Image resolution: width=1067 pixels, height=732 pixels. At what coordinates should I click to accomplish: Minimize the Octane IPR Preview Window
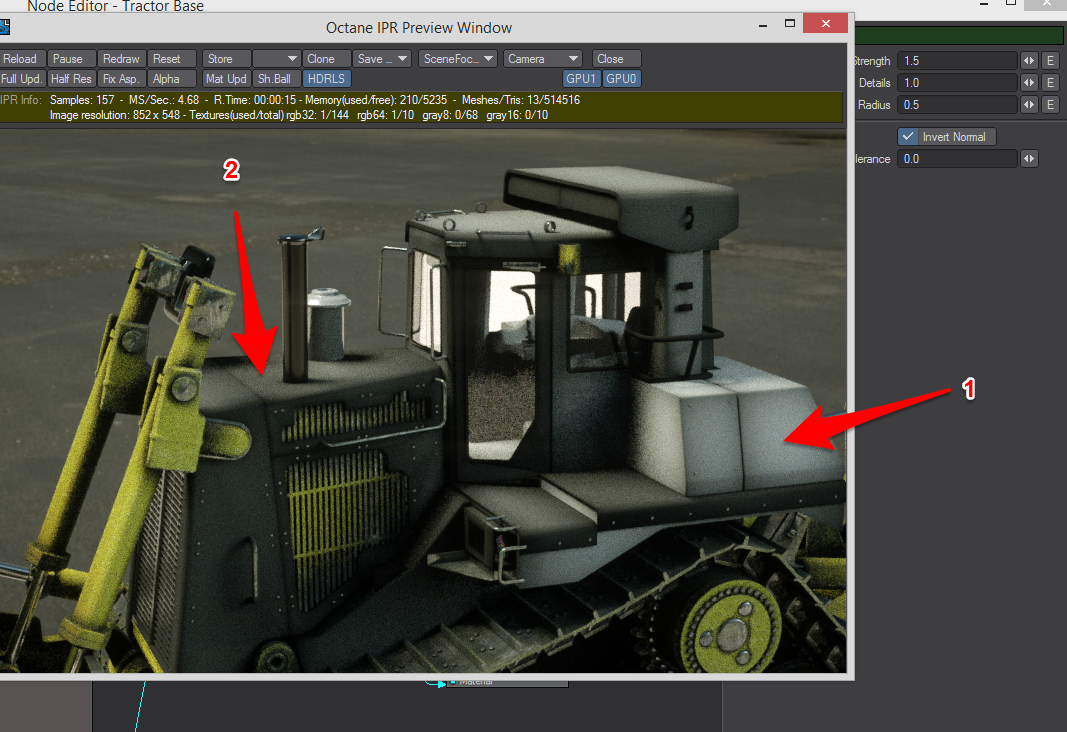tap(763, 24)
